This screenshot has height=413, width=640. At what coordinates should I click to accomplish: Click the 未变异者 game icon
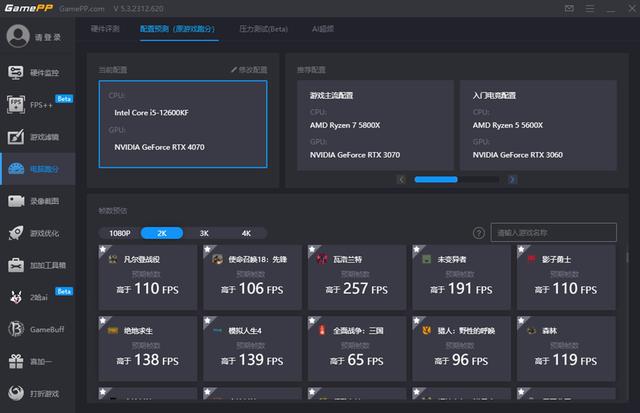[x=427, y=259]
